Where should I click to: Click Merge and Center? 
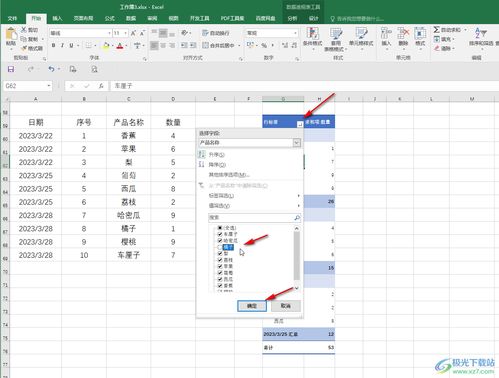pyautogui.click(x=218, y=45)
